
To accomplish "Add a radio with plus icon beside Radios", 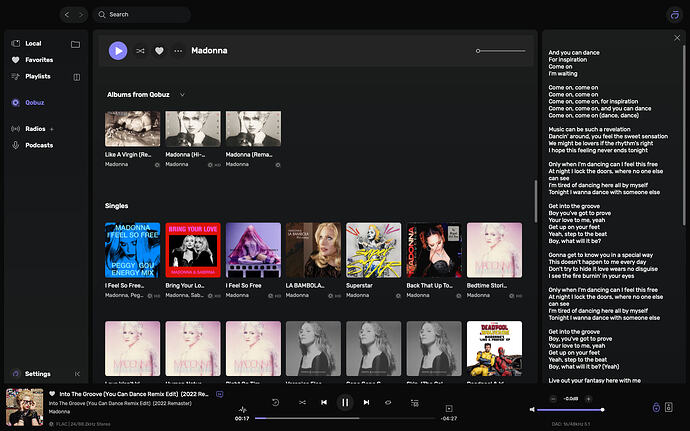I will (x=52, y=129).
